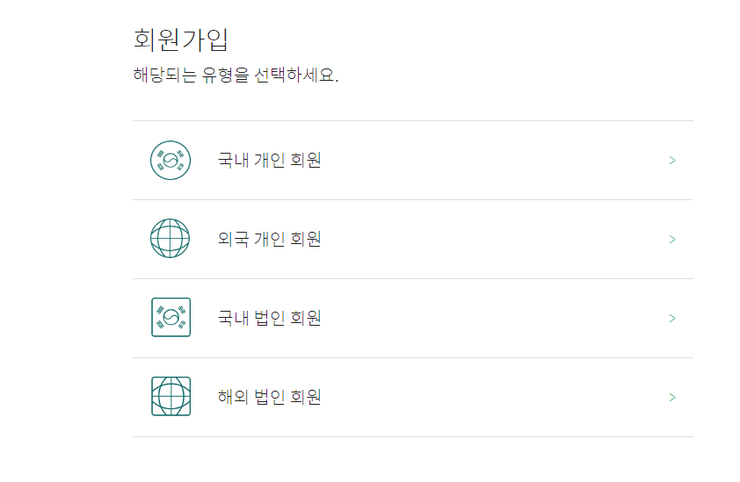Open the arrow next to 외국 개인 회원
The width and height of the screenshot is (740, 482).
(x=673, y=239)
